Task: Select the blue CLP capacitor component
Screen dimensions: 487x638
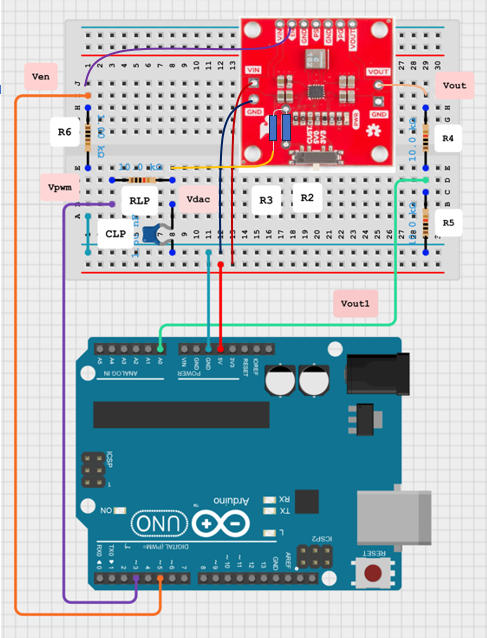Action: click(152, 234)
